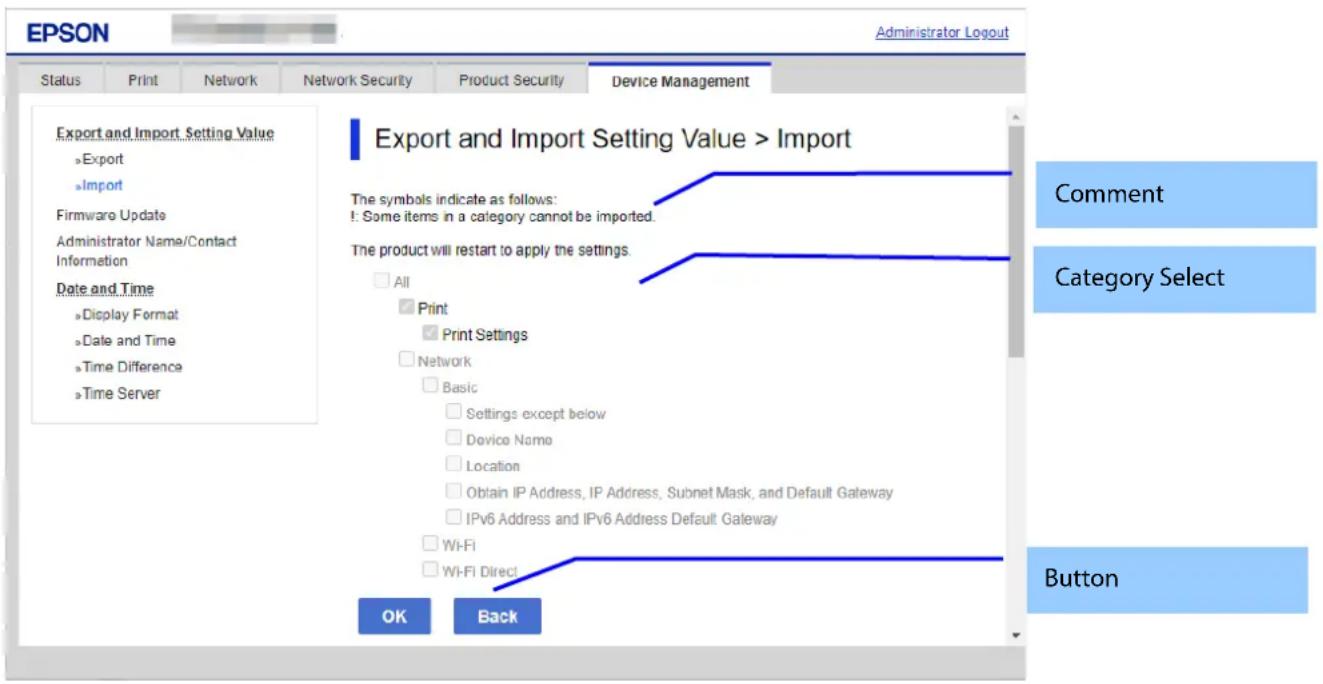This screenshot has height=684, width=1323.
Task: Click text 'Some items in a category cannot be imported.'
Action: click(508, 216)
